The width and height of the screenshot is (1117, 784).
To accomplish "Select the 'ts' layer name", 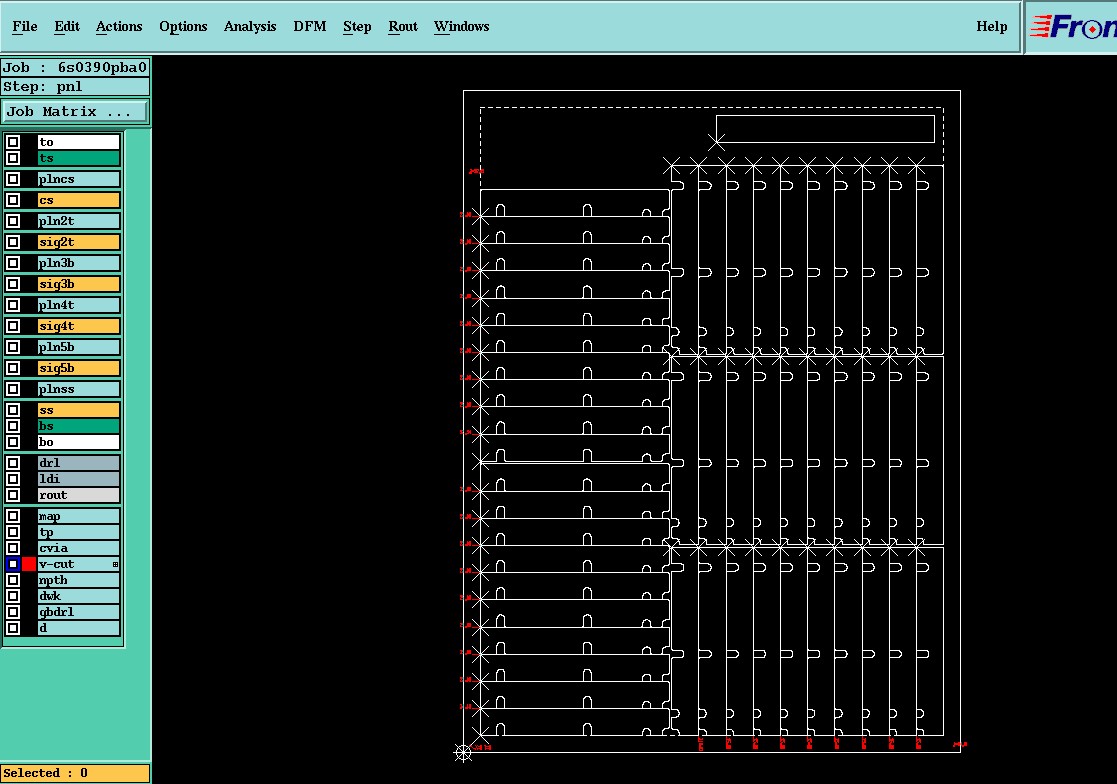I will (78, 158).
